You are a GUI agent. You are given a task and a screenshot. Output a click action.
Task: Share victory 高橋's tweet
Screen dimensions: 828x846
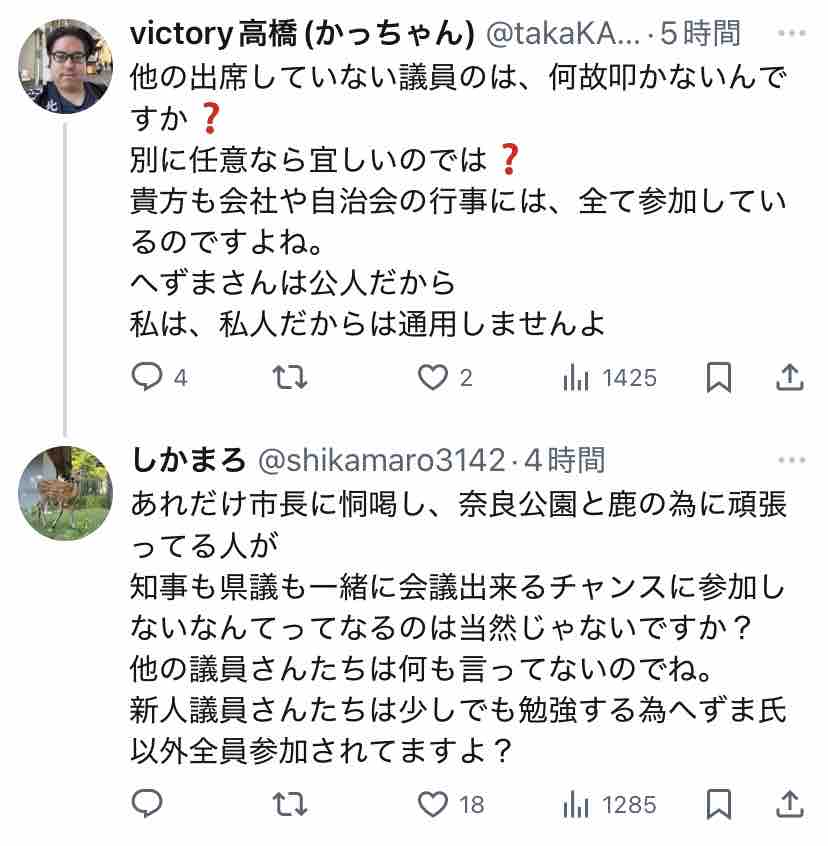tap(790, 377)
